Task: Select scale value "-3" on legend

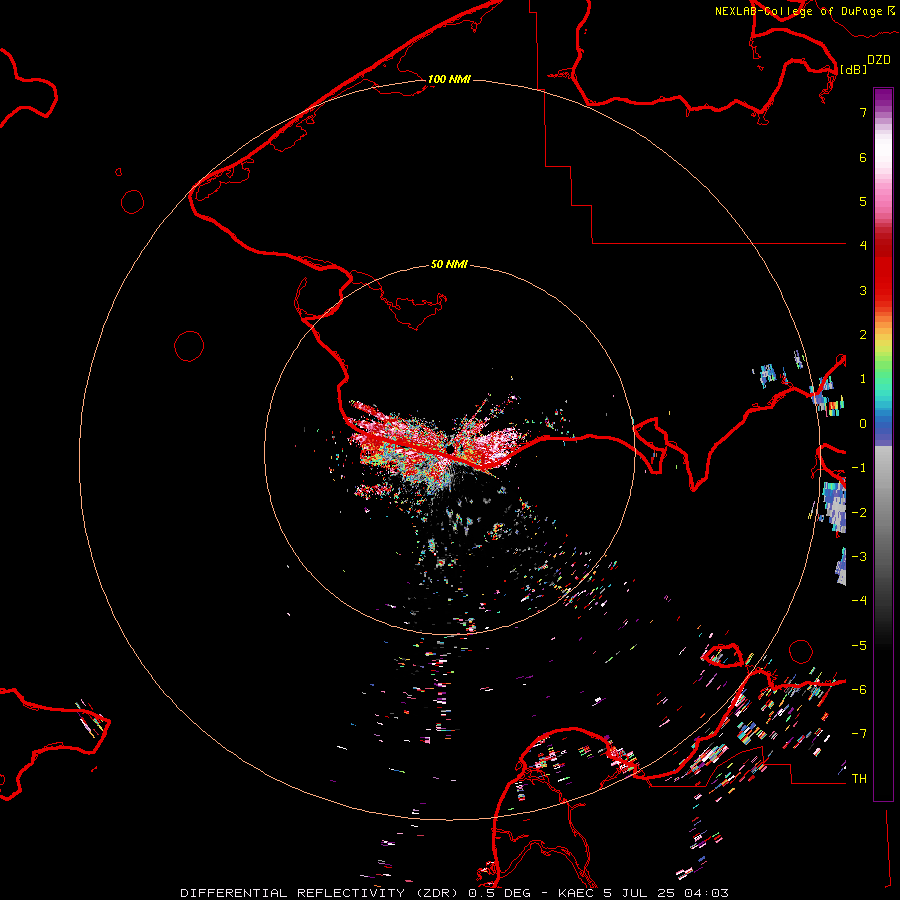Action: (x=859, y=557)
